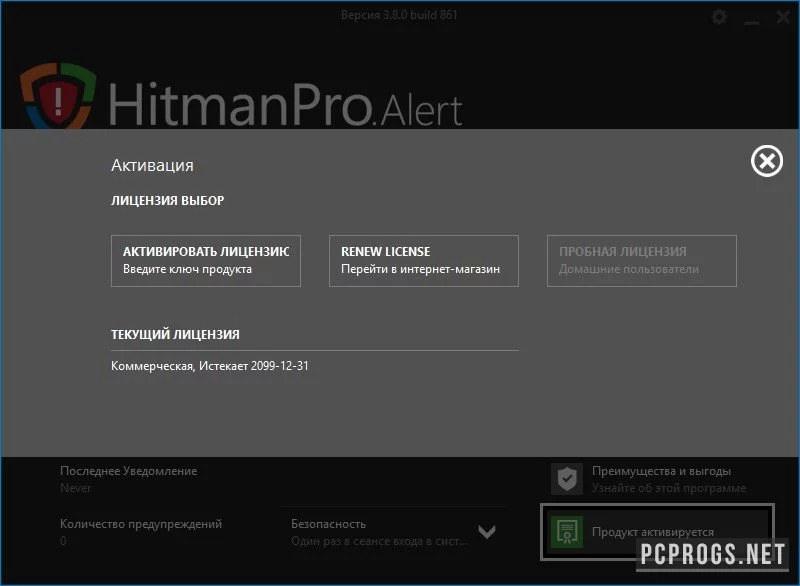The width and height of the screenshot is (800, 586).
Task: Click Последнее Уведомление label
Action: (129, 471)
